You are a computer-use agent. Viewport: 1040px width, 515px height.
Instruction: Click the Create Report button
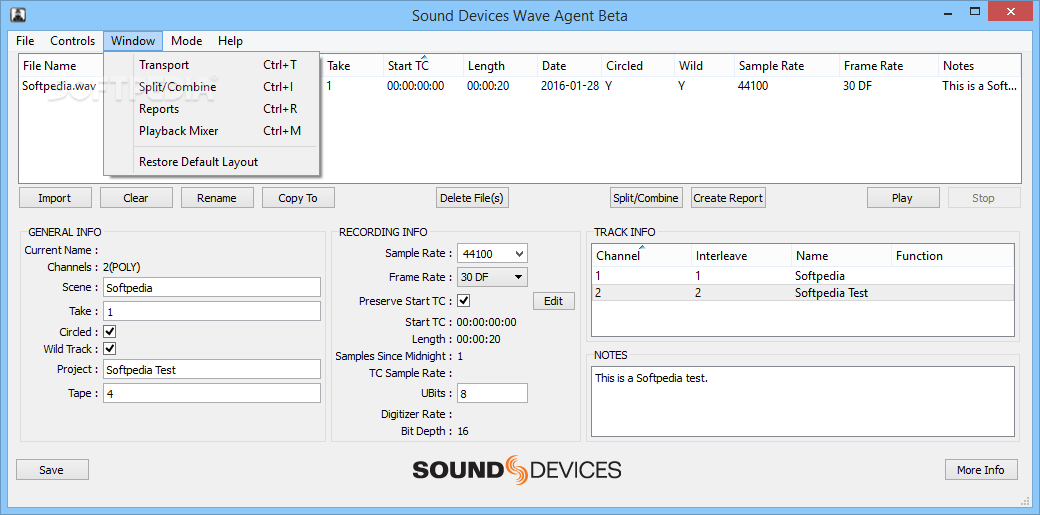tap(728, 198)
